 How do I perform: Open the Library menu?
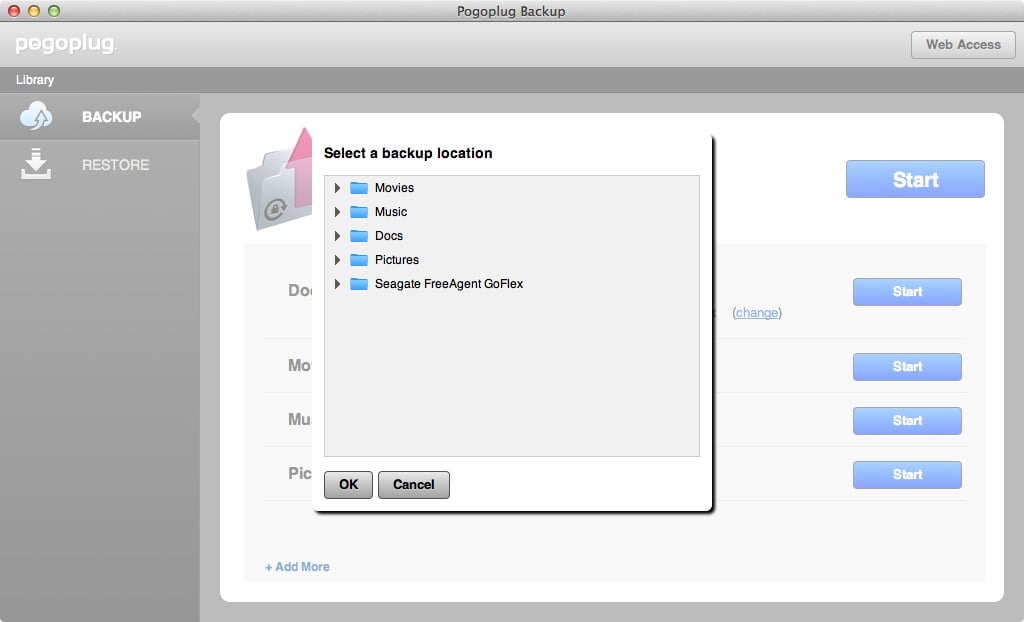[35, 80]
